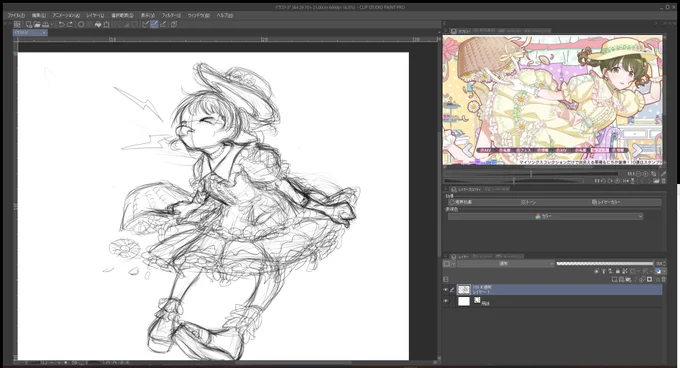The height and width of the screenshot is (368, 680).
Task: Open the 表示 (View) menu
Action: pyautogui.click(x=147, y=15)
